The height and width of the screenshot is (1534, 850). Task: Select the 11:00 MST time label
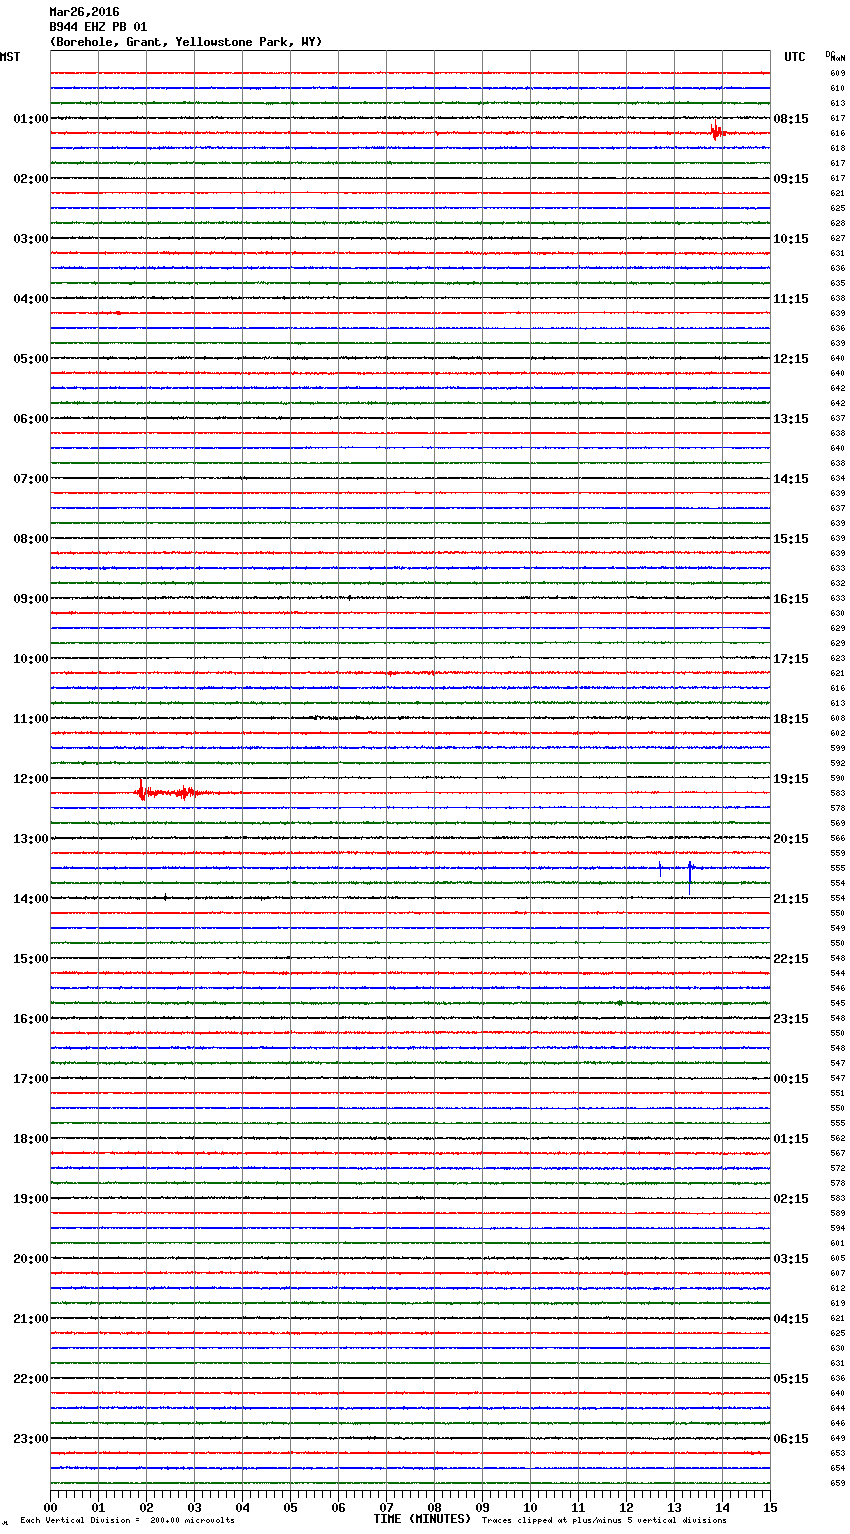click(x=30, y=719)
